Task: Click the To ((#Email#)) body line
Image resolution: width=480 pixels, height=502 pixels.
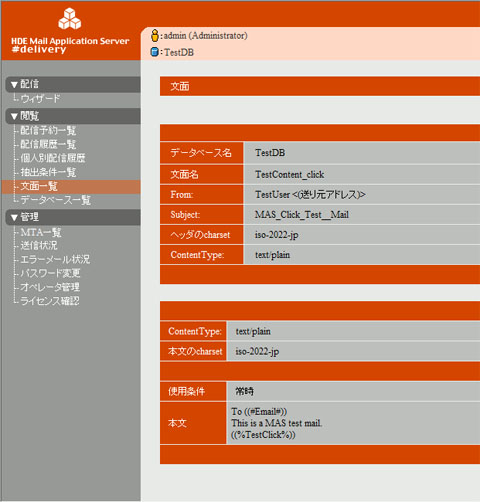Action: click(x=259, y=411)
